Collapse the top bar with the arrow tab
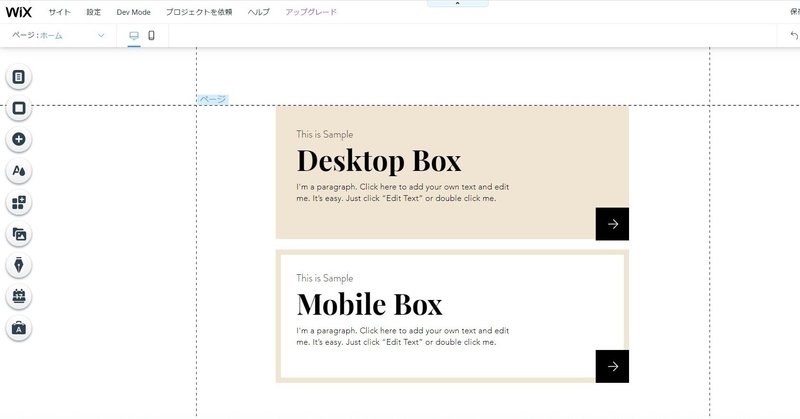The image size is (800, 419). (458, 3)
